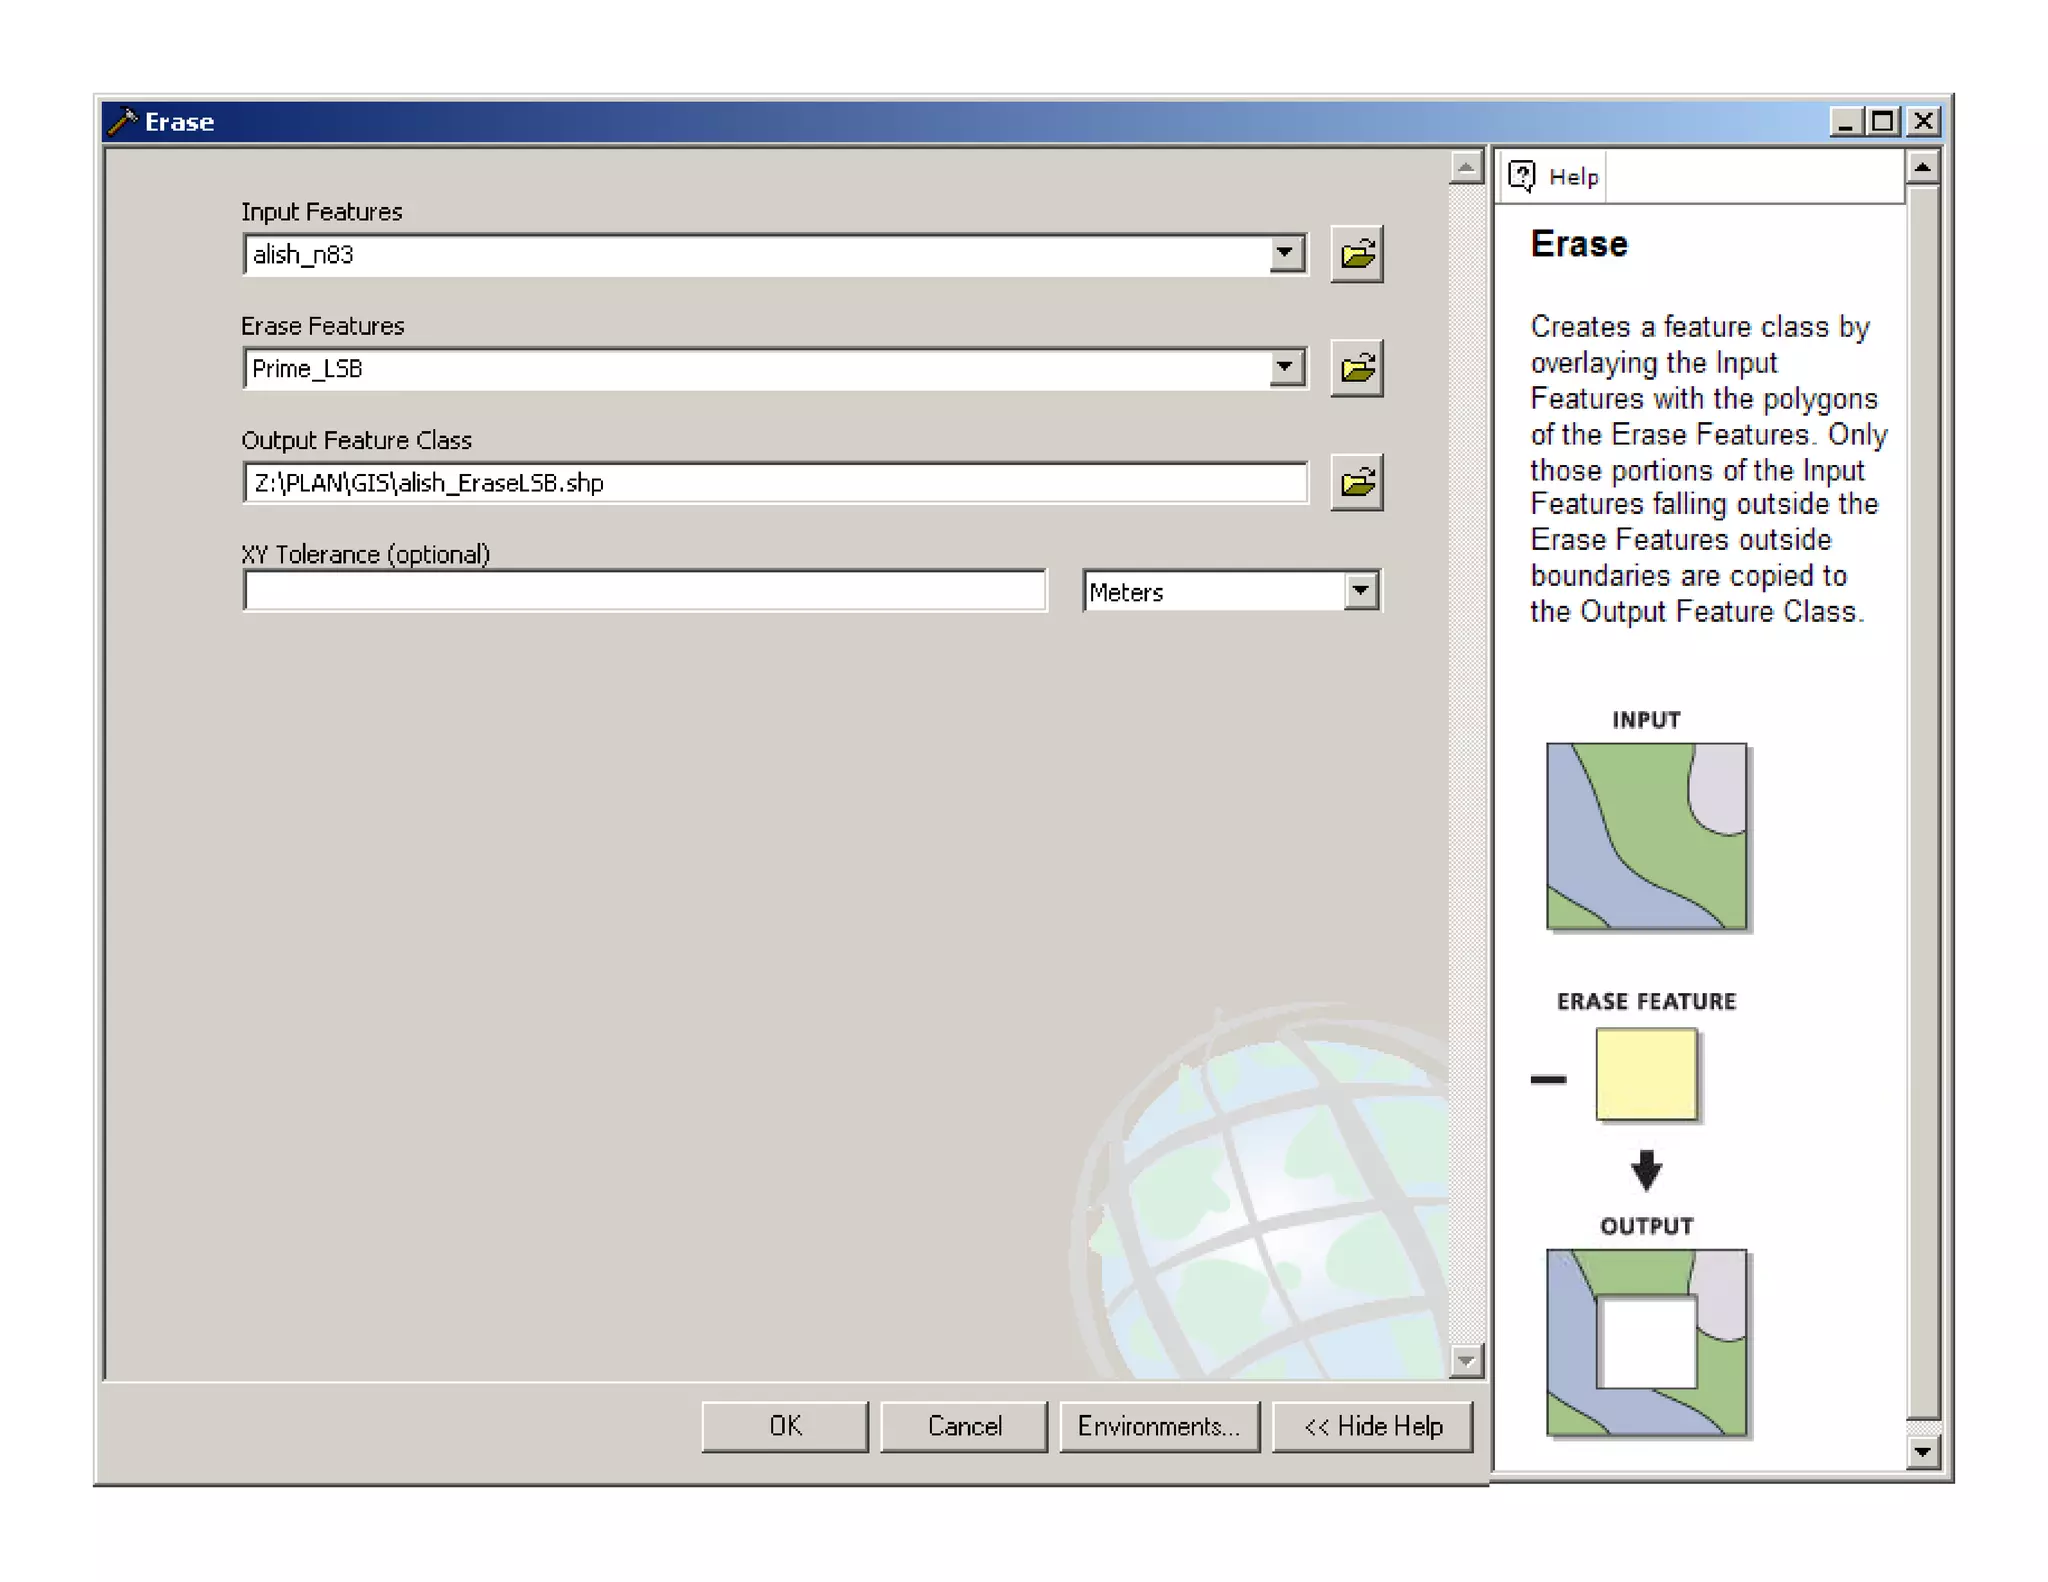
Task: Expand the Input Features dropdown
Action: 1286,254
